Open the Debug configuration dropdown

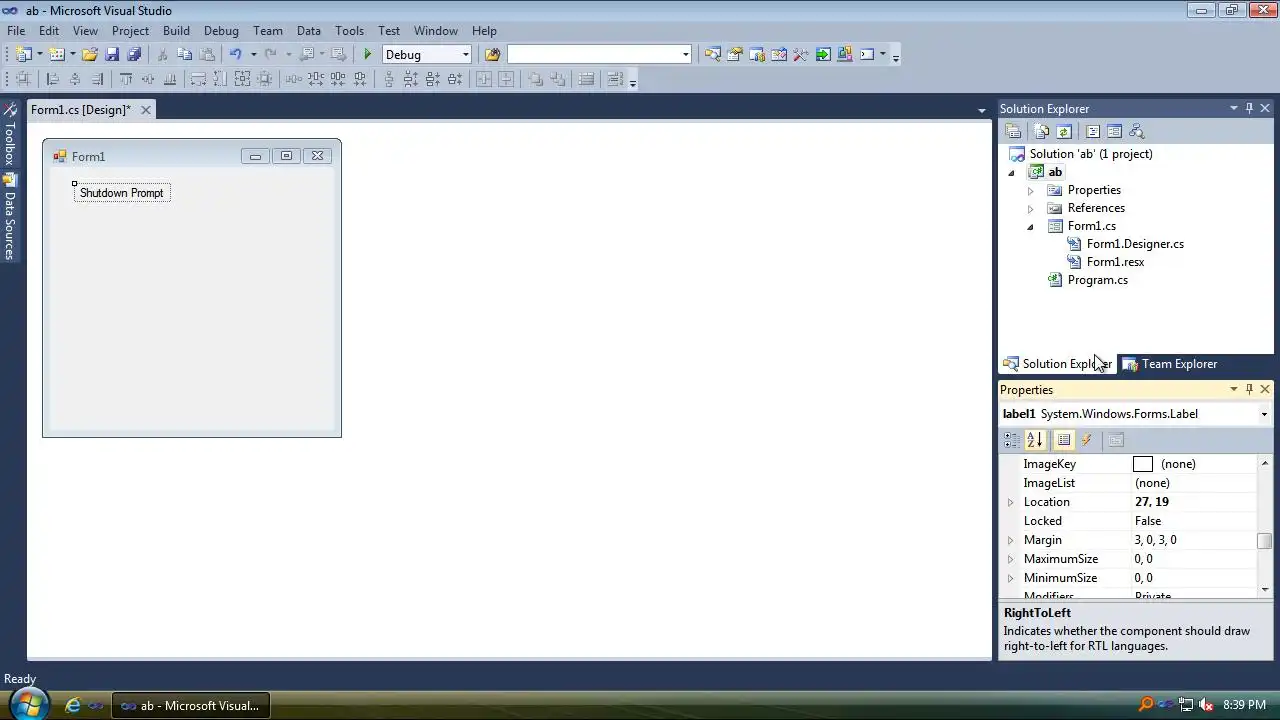tap(465, 54)
